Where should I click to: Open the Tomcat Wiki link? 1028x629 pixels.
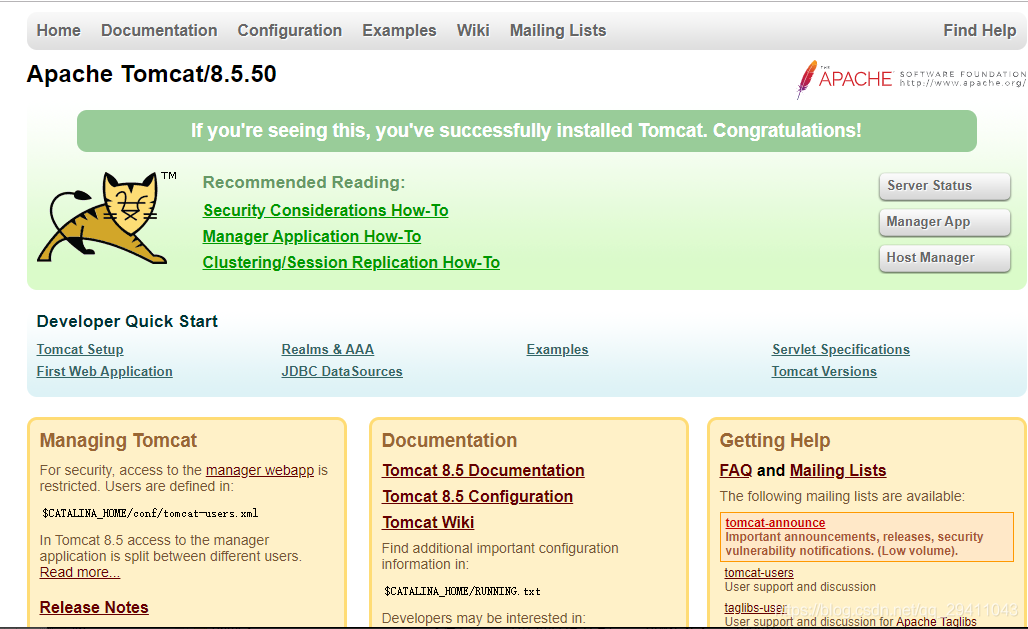point(428,522)
